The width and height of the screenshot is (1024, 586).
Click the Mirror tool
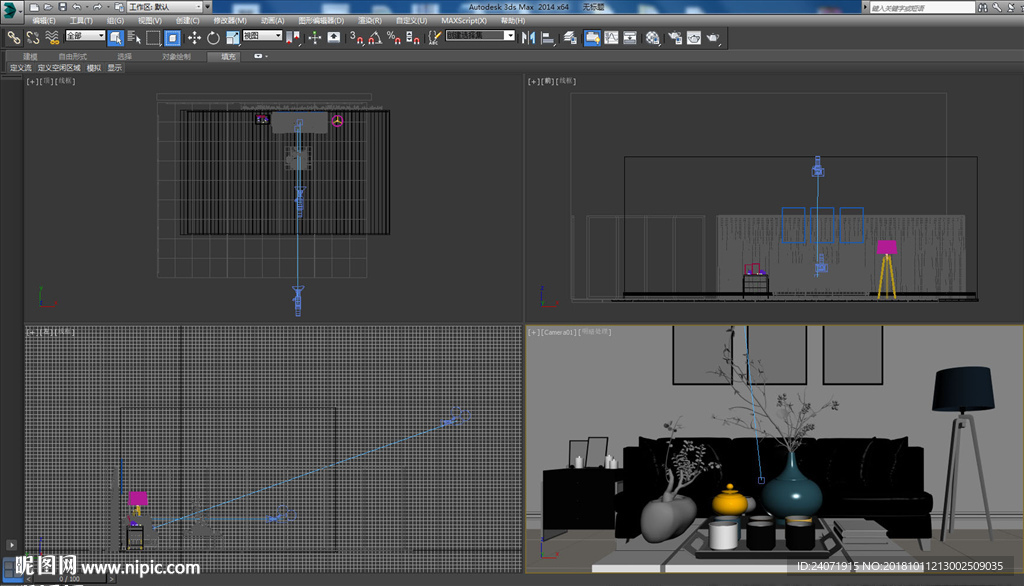pyautogui.click(x=528, y=38)
